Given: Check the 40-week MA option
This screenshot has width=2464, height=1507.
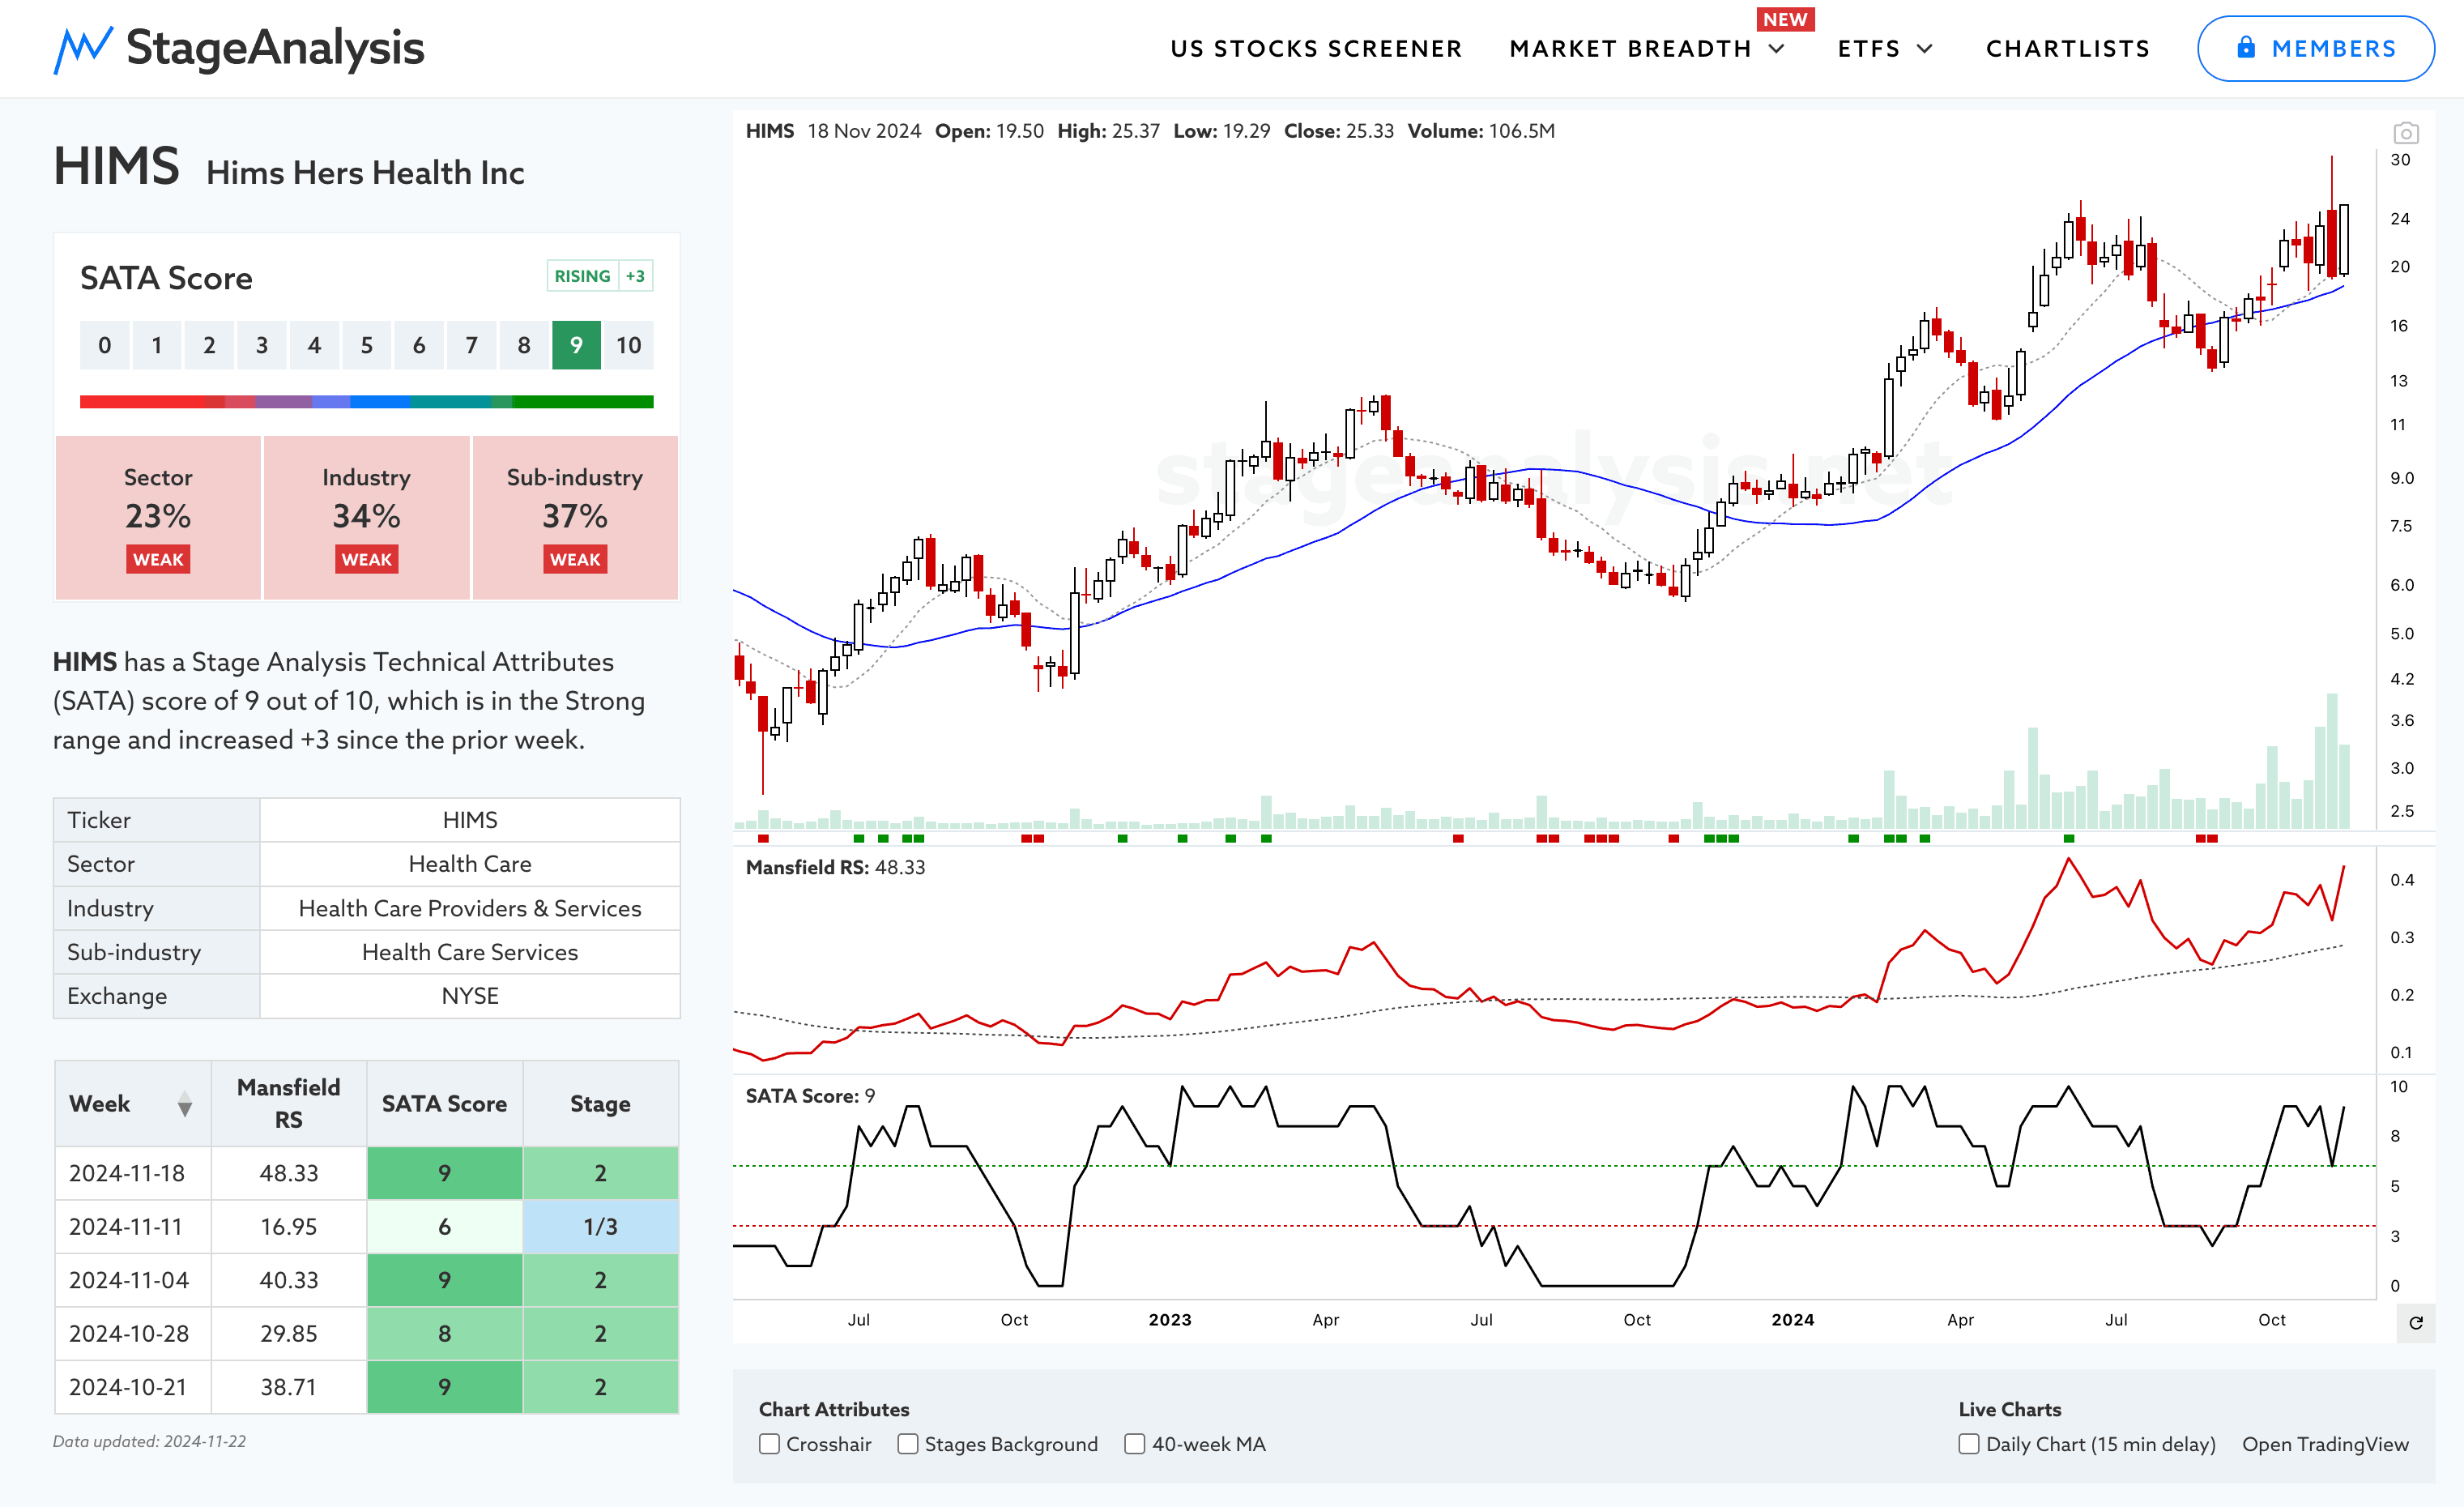Looking at the screenshot, I should 1134,1444.
